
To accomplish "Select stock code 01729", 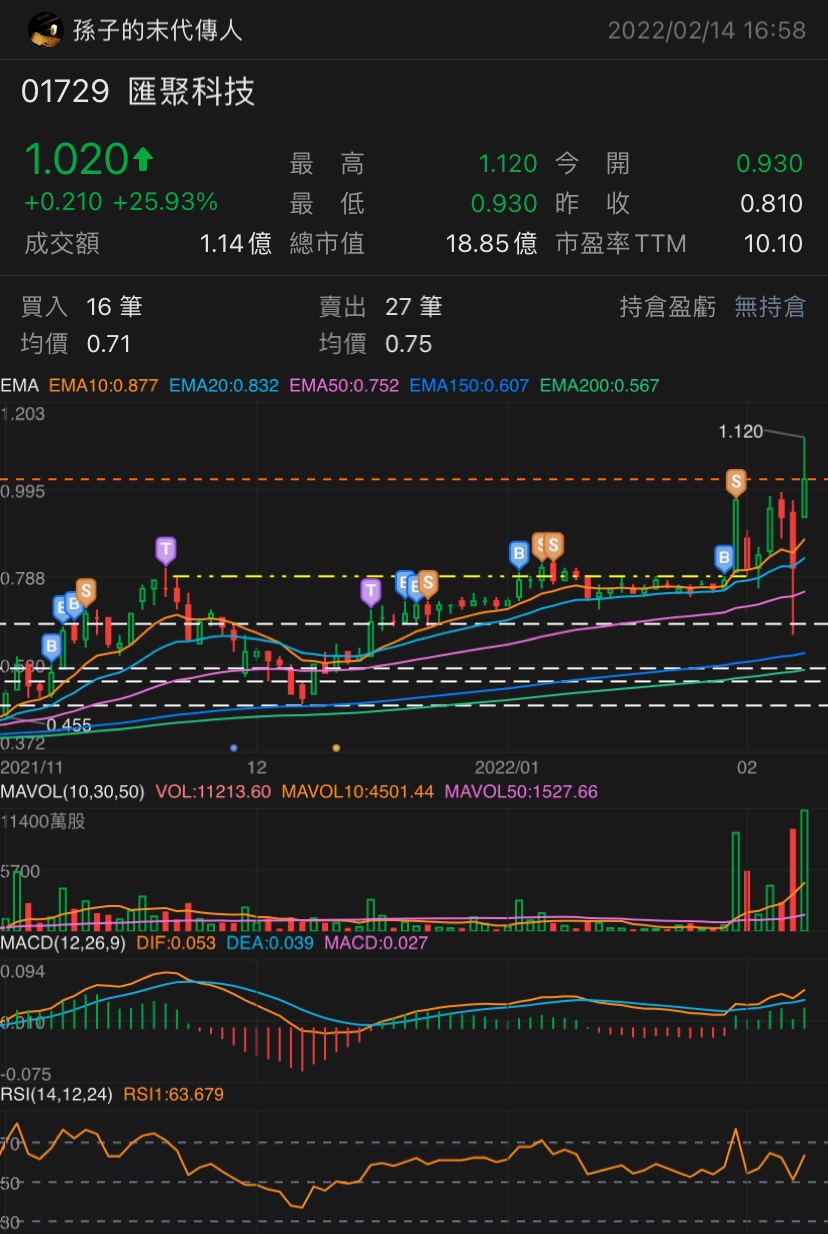I will click(x=65, y=92).
